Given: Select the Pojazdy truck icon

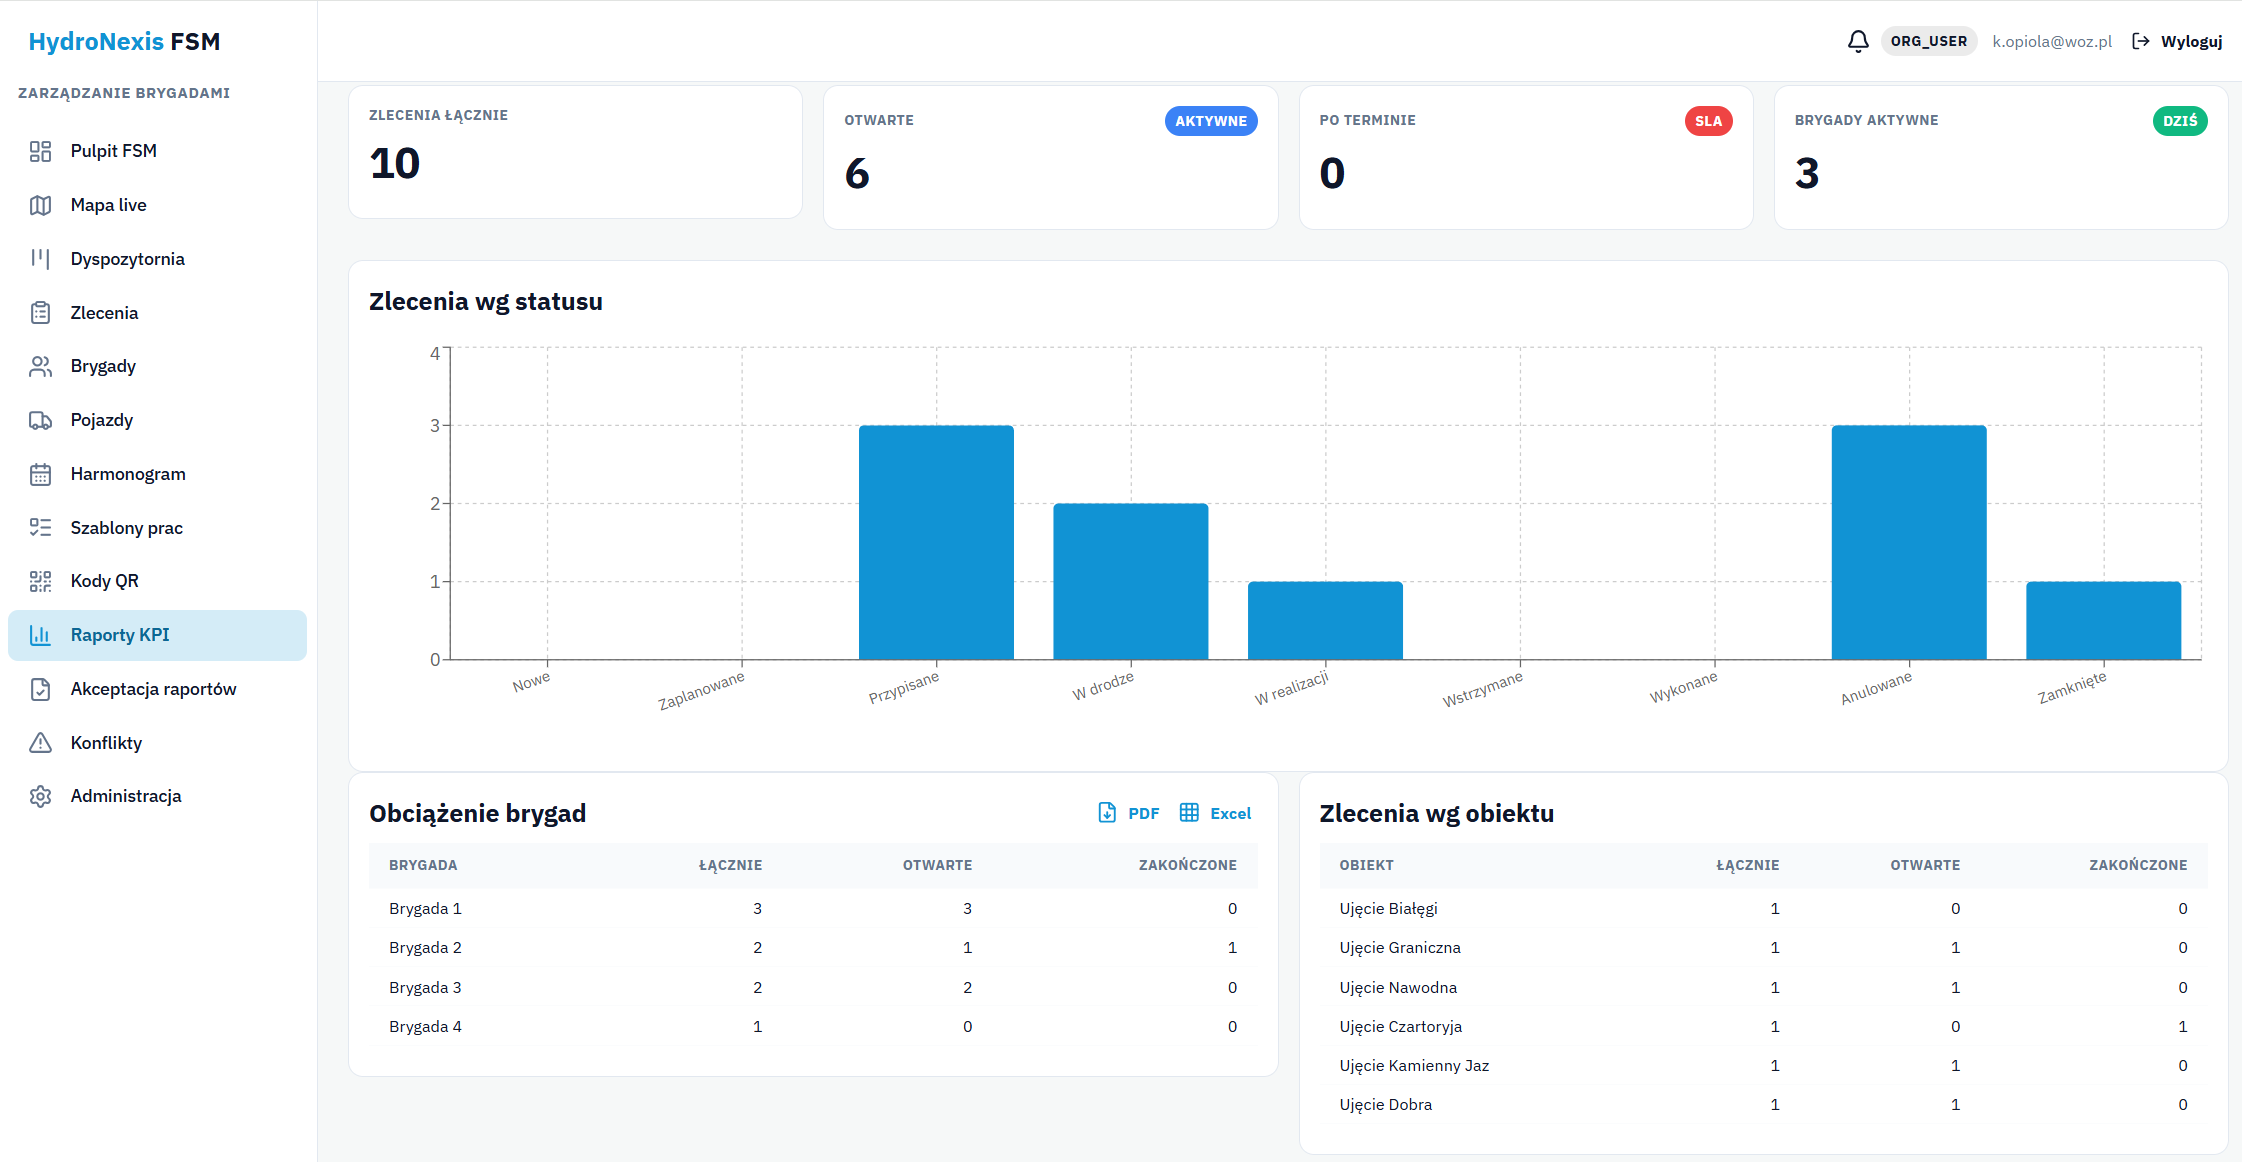Looking at the screenshot, I should (40, 420).
